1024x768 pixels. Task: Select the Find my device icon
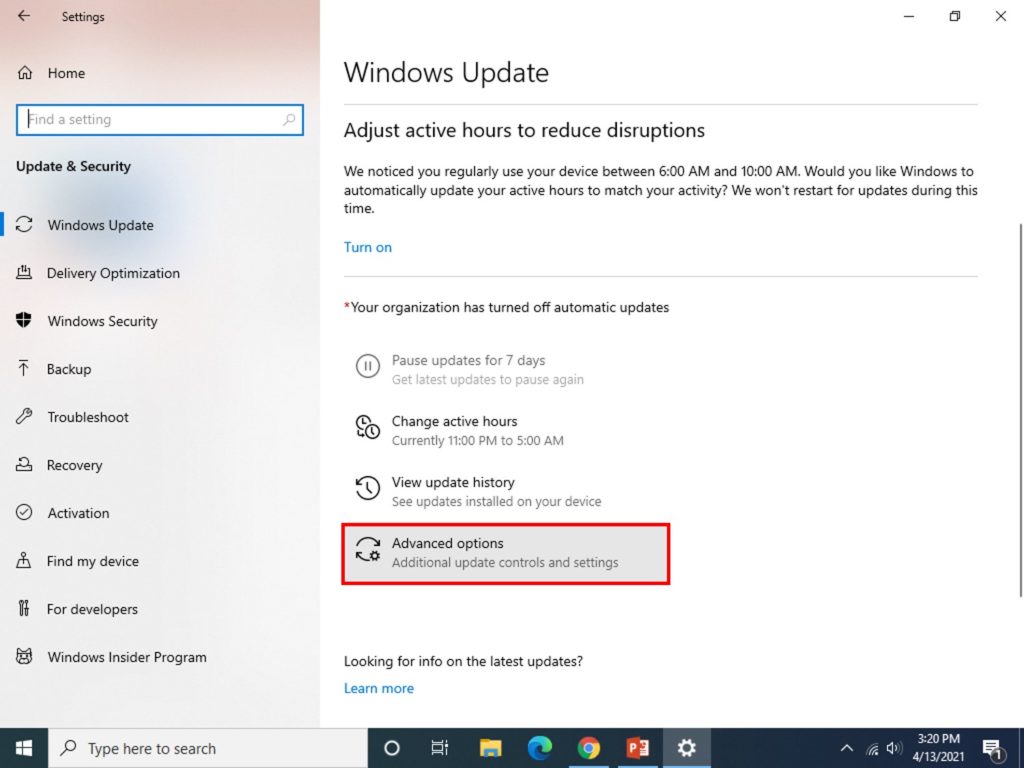[24, 560]
